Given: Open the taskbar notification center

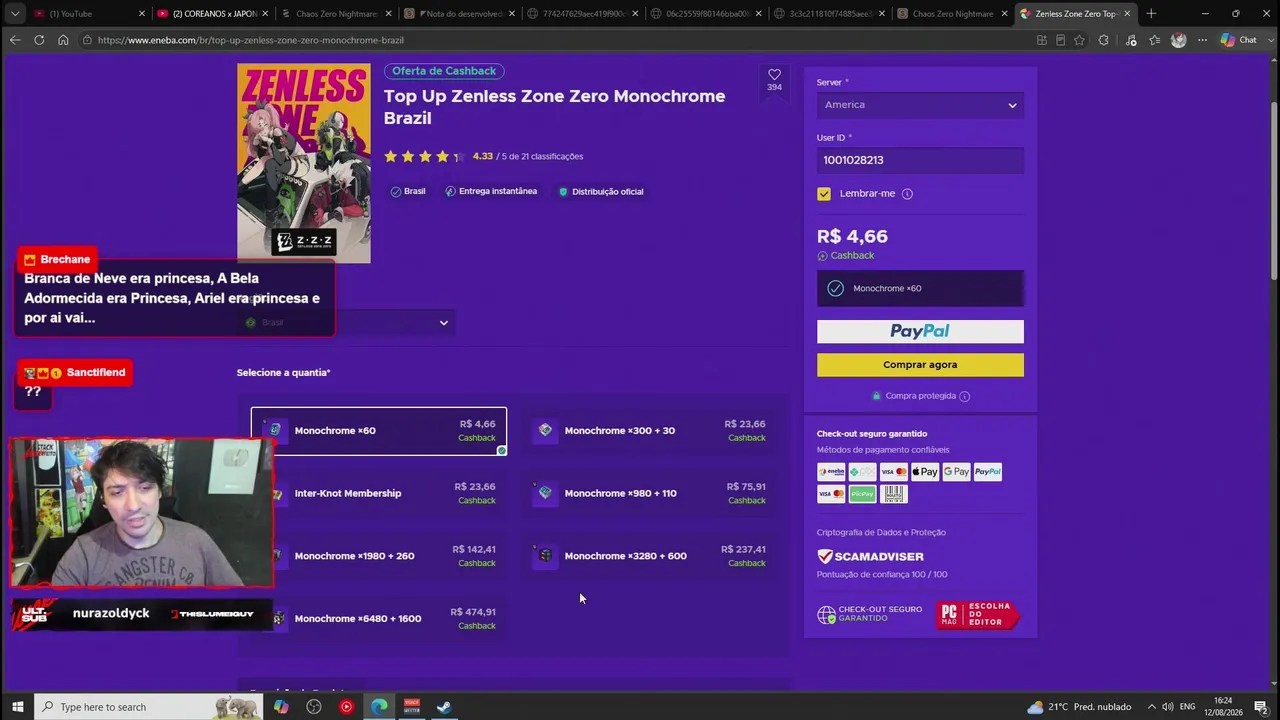Looking at the screenshot, I should [x=1261, y=707].
